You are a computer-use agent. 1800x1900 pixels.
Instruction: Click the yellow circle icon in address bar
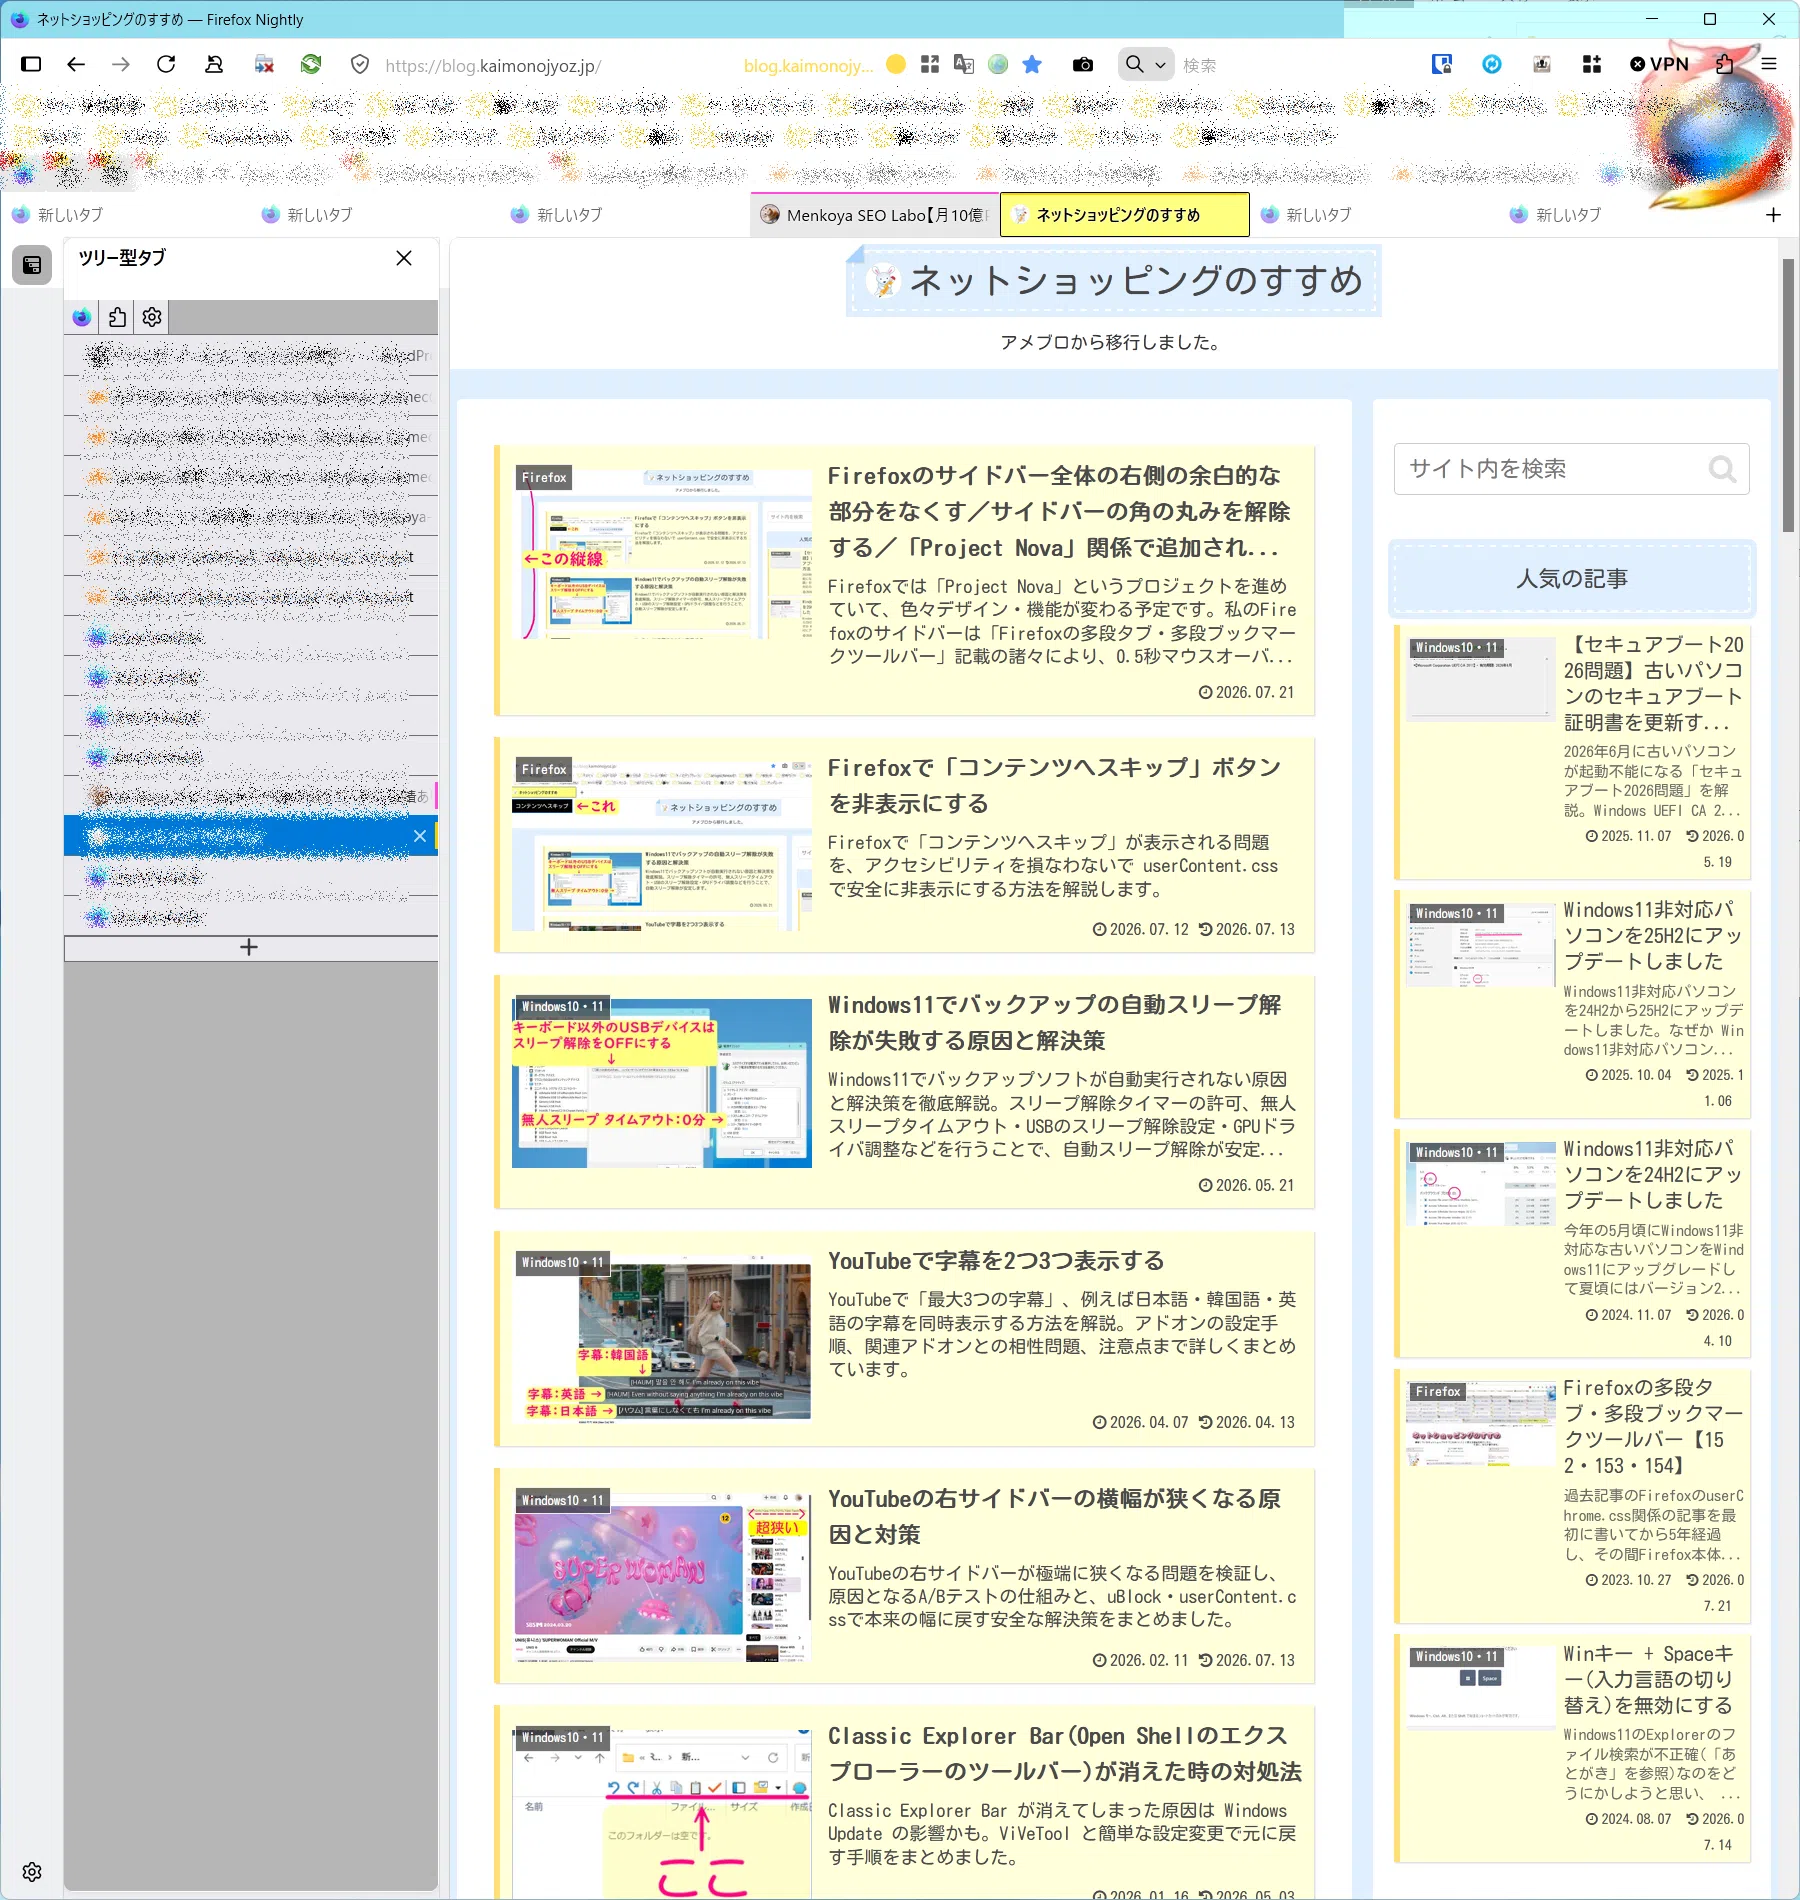[x=896, y=64]
